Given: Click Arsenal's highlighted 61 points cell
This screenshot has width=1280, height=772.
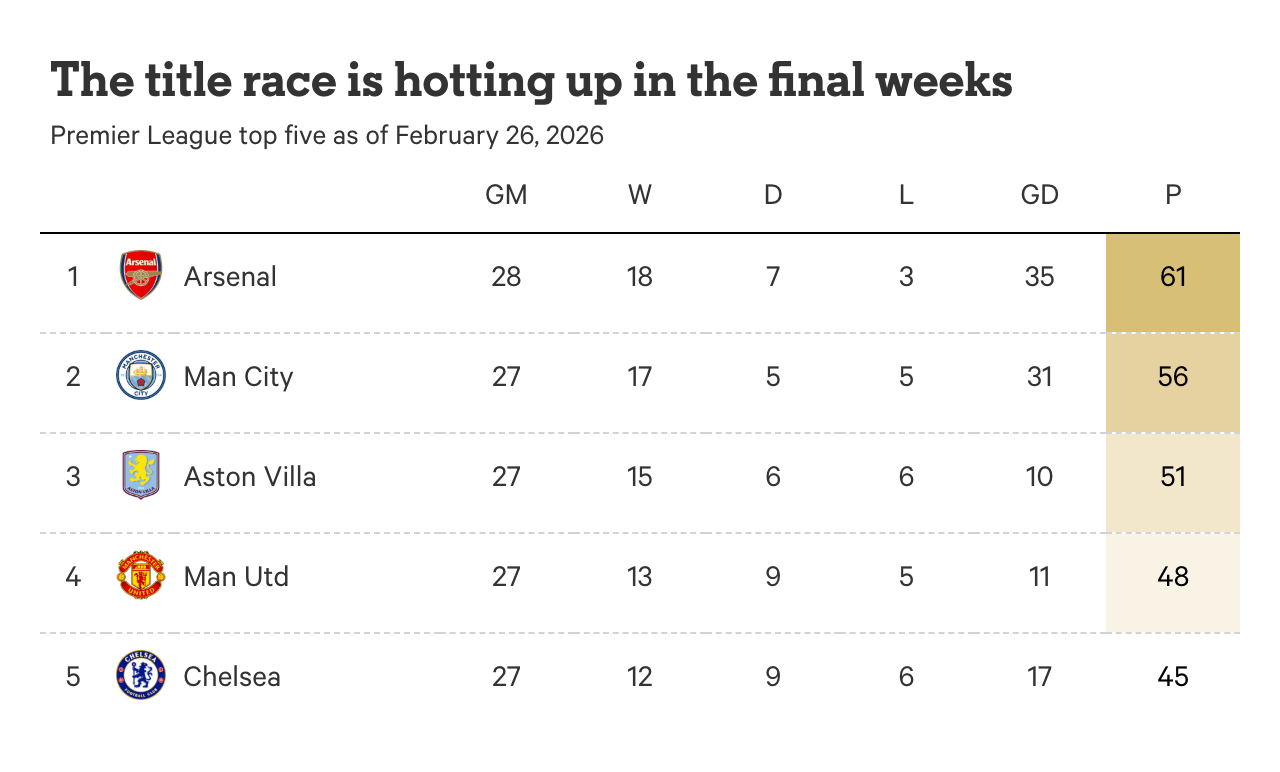Looking at the screenshot, I should click(1173, 282).
